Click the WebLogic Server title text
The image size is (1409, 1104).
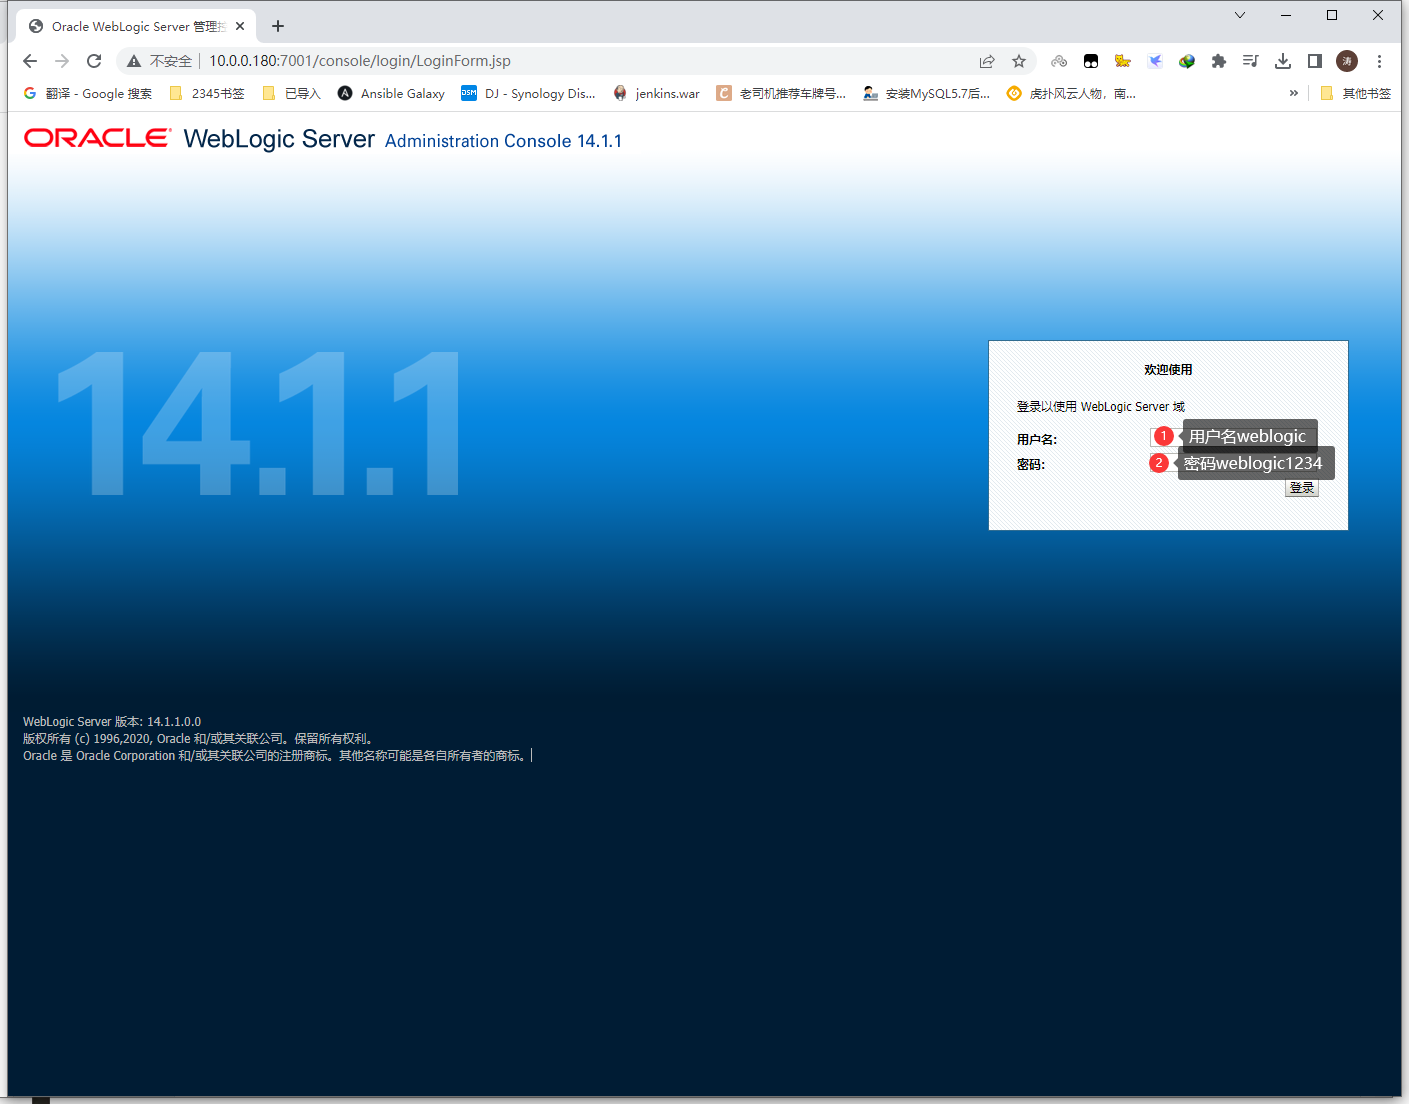tap(279, 139)
